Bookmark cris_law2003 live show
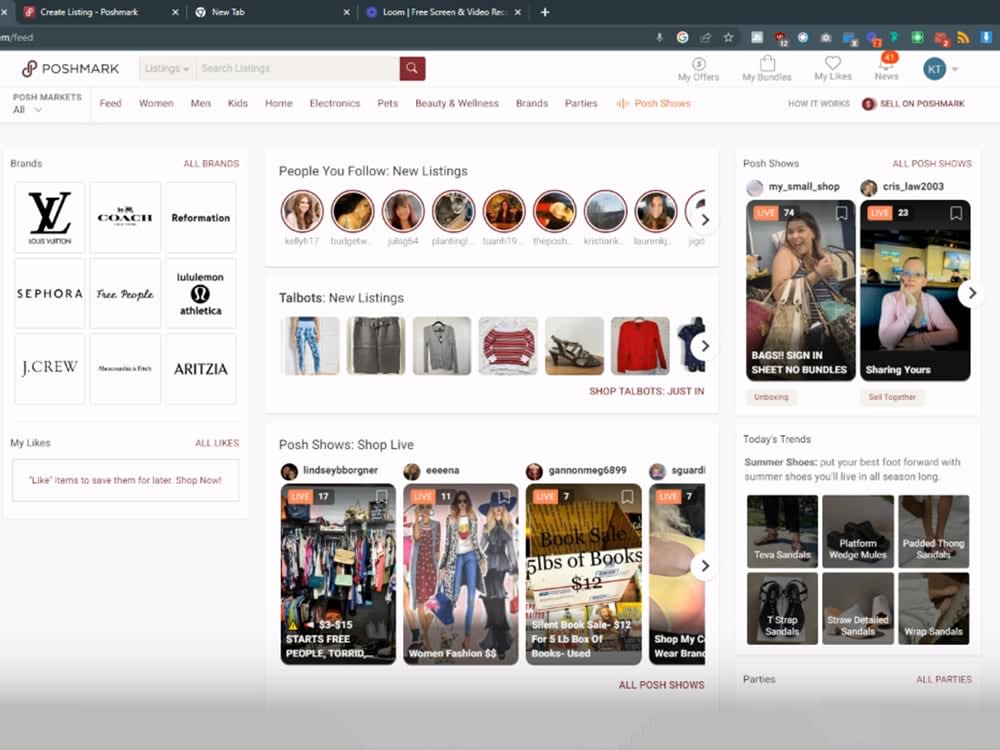 (955, 213)
